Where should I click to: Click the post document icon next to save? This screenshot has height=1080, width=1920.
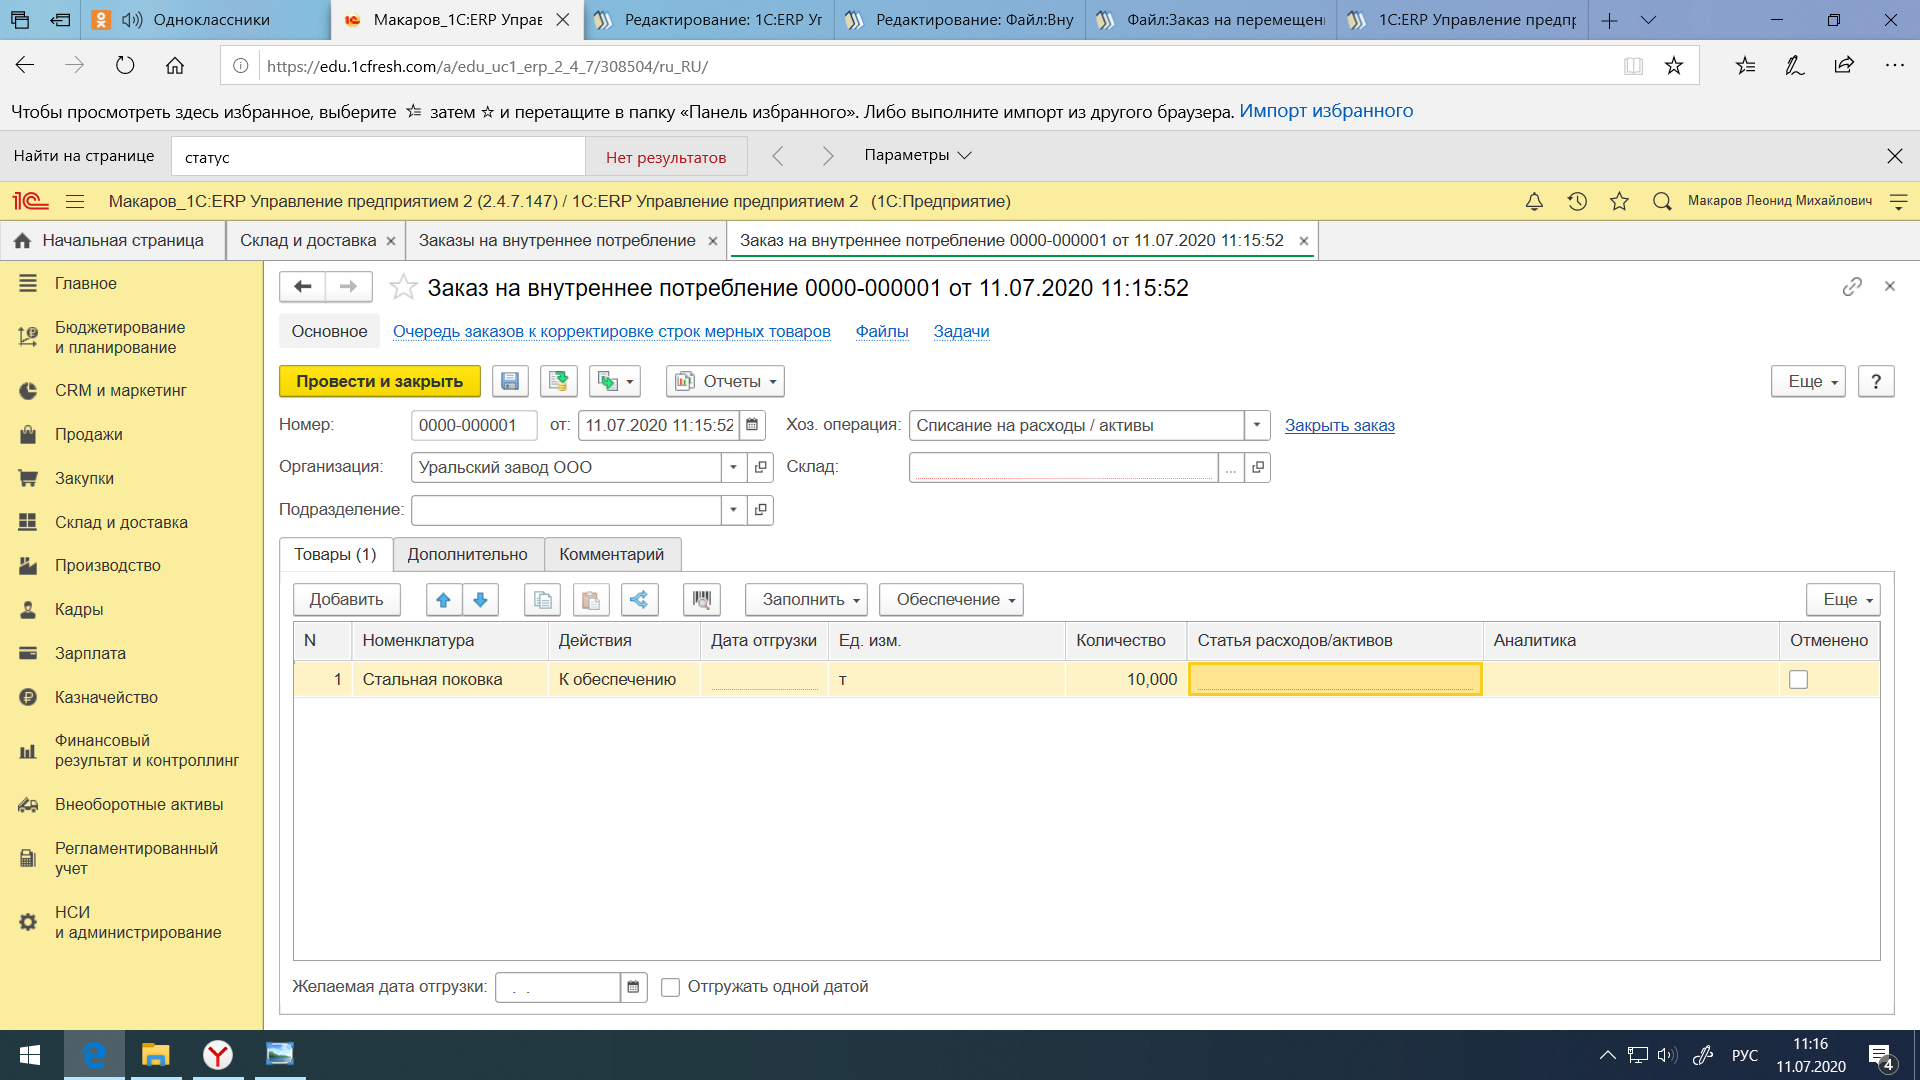pyautogui.click(x=559, y=381)
